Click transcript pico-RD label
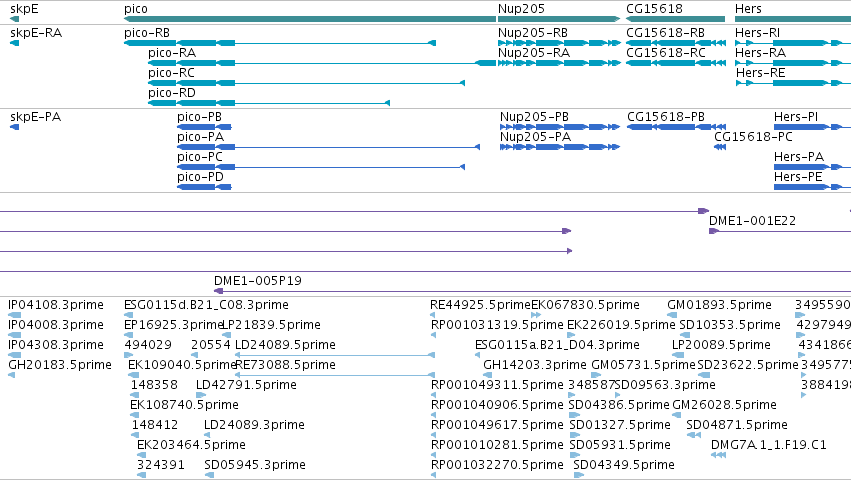 click(x=172, y=93)
